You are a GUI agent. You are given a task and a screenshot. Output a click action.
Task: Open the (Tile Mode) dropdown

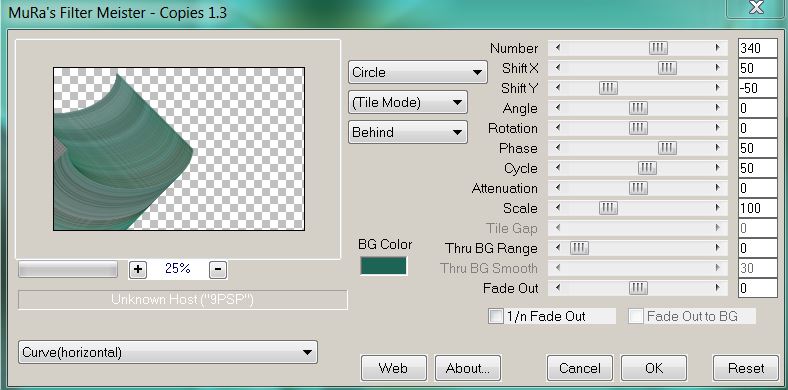coord(408,103)
